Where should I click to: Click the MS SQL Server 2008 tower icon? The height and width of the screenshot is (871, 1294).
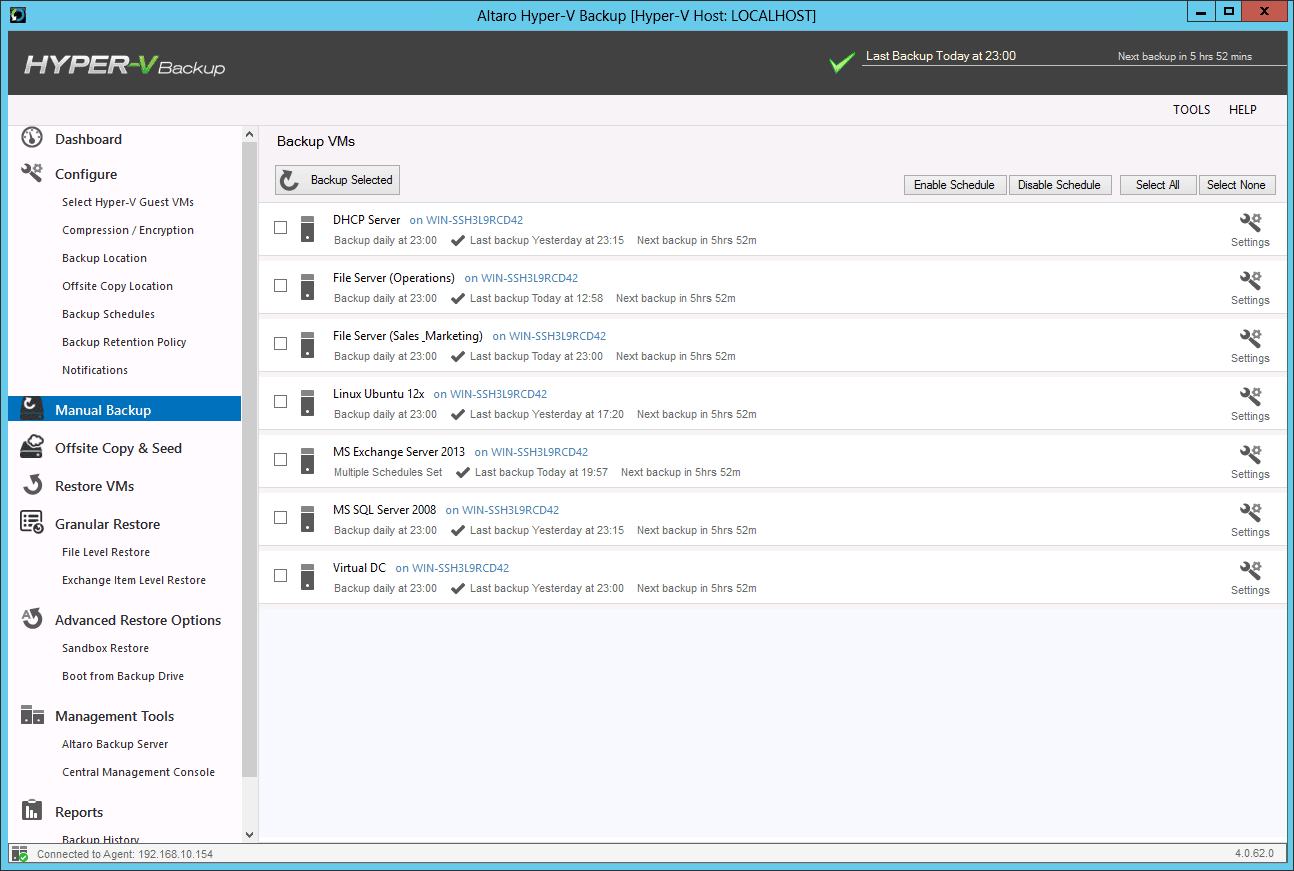tap(308, 518)
